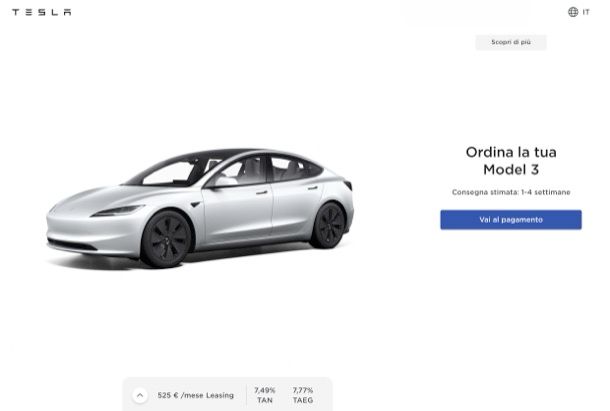Click the rear door handle of the car
Image resolution: width=610 pixels, height=411 pixels.
(x=313, y=188)
